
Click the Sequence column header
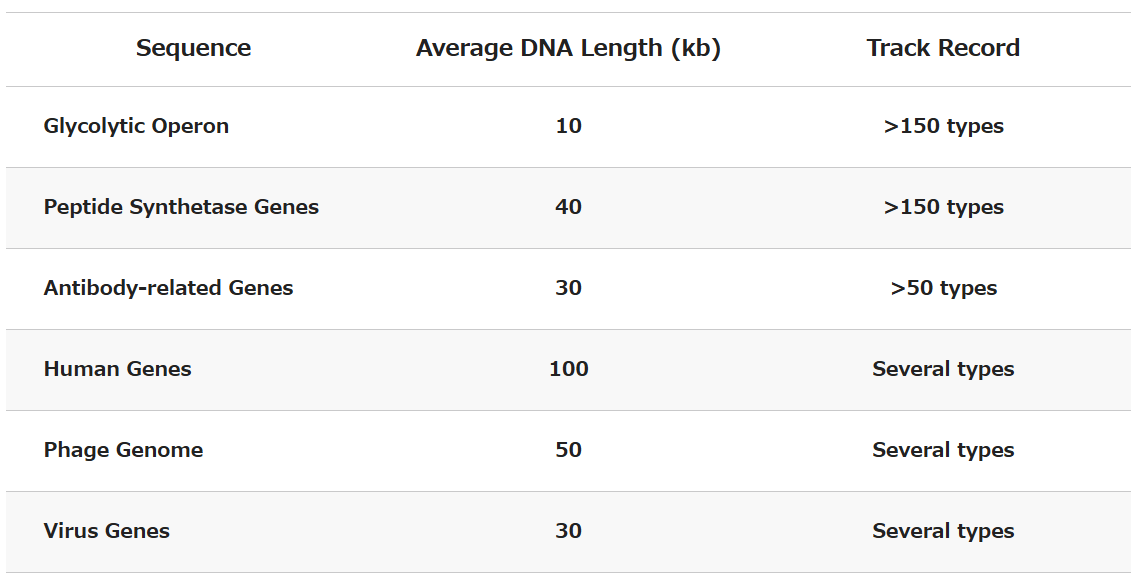193,48
